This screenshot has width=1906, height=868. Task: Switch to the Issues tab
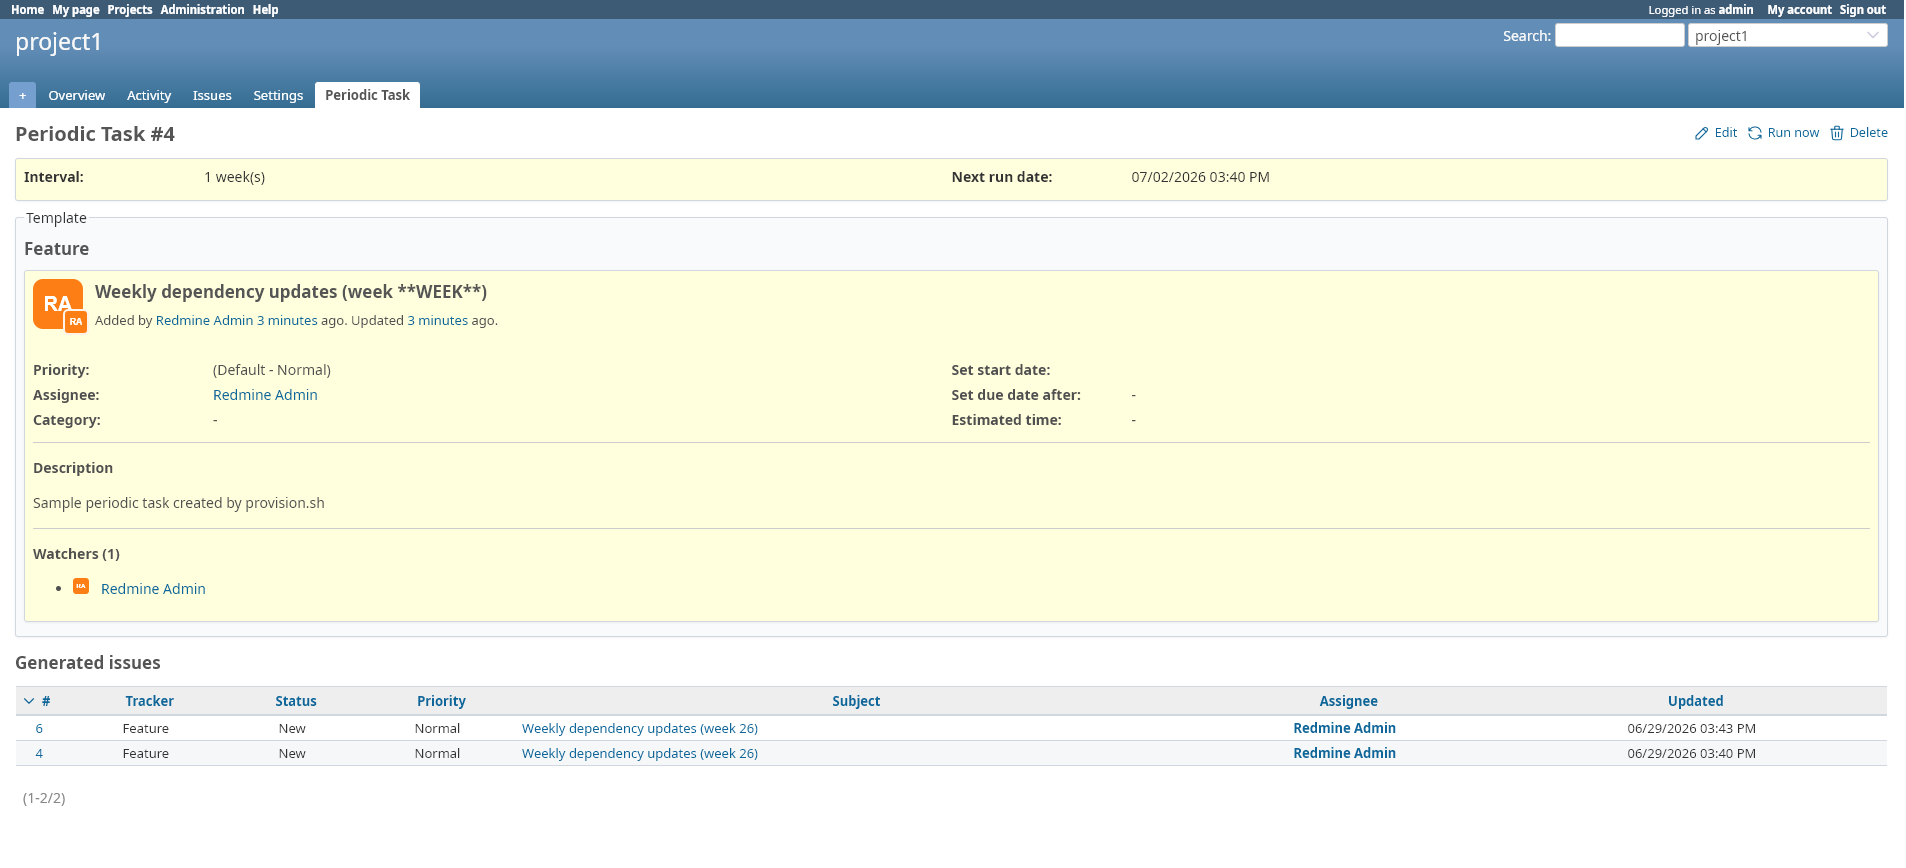[x=212, y=95]
